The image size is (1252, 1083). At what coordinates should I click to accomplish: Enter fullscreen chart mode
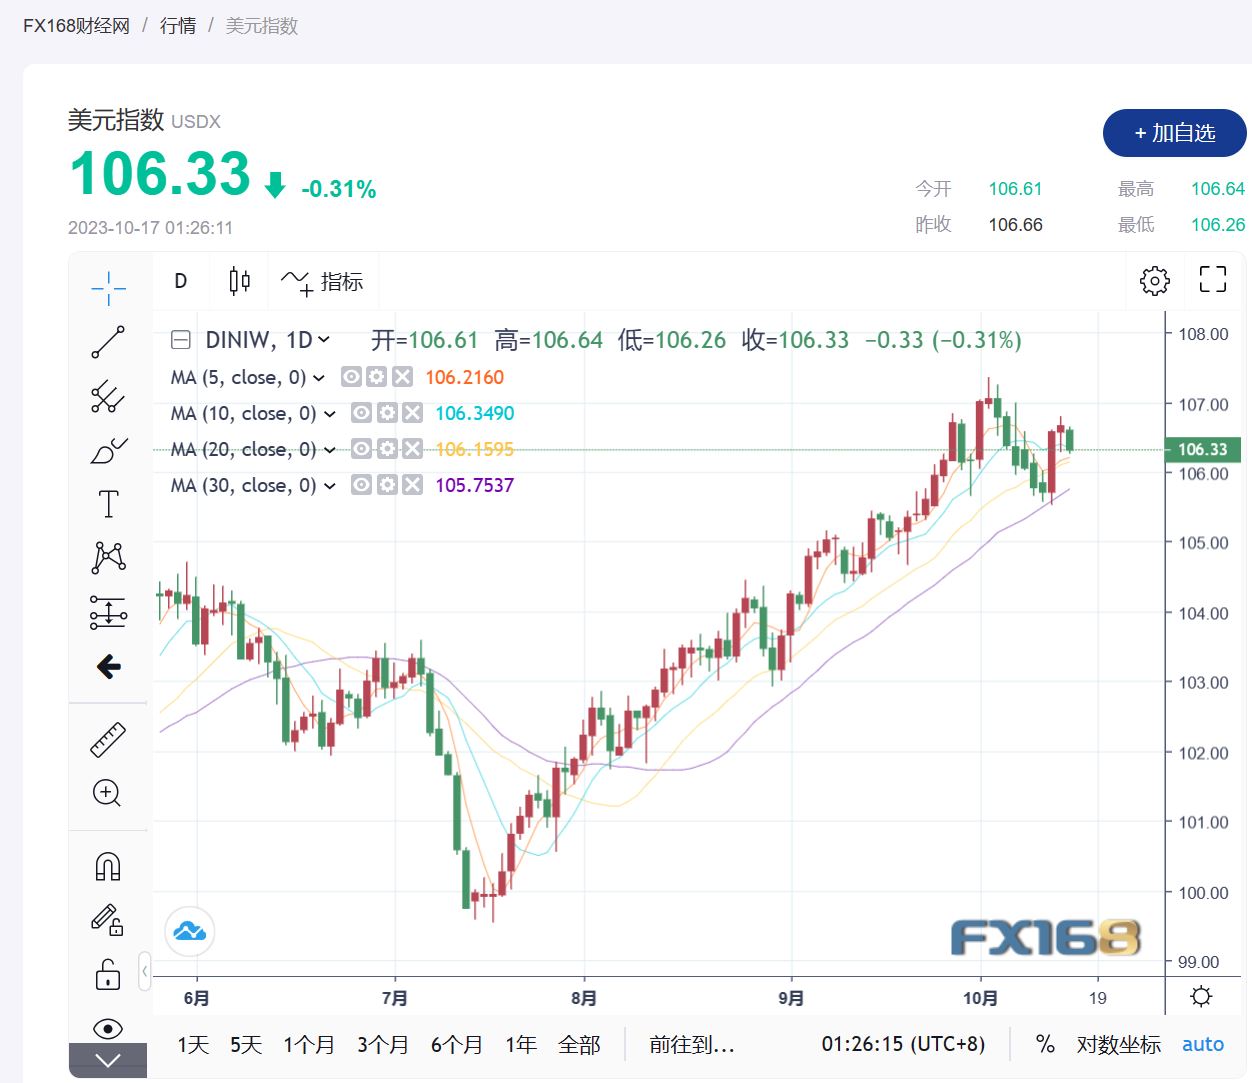1212,280
